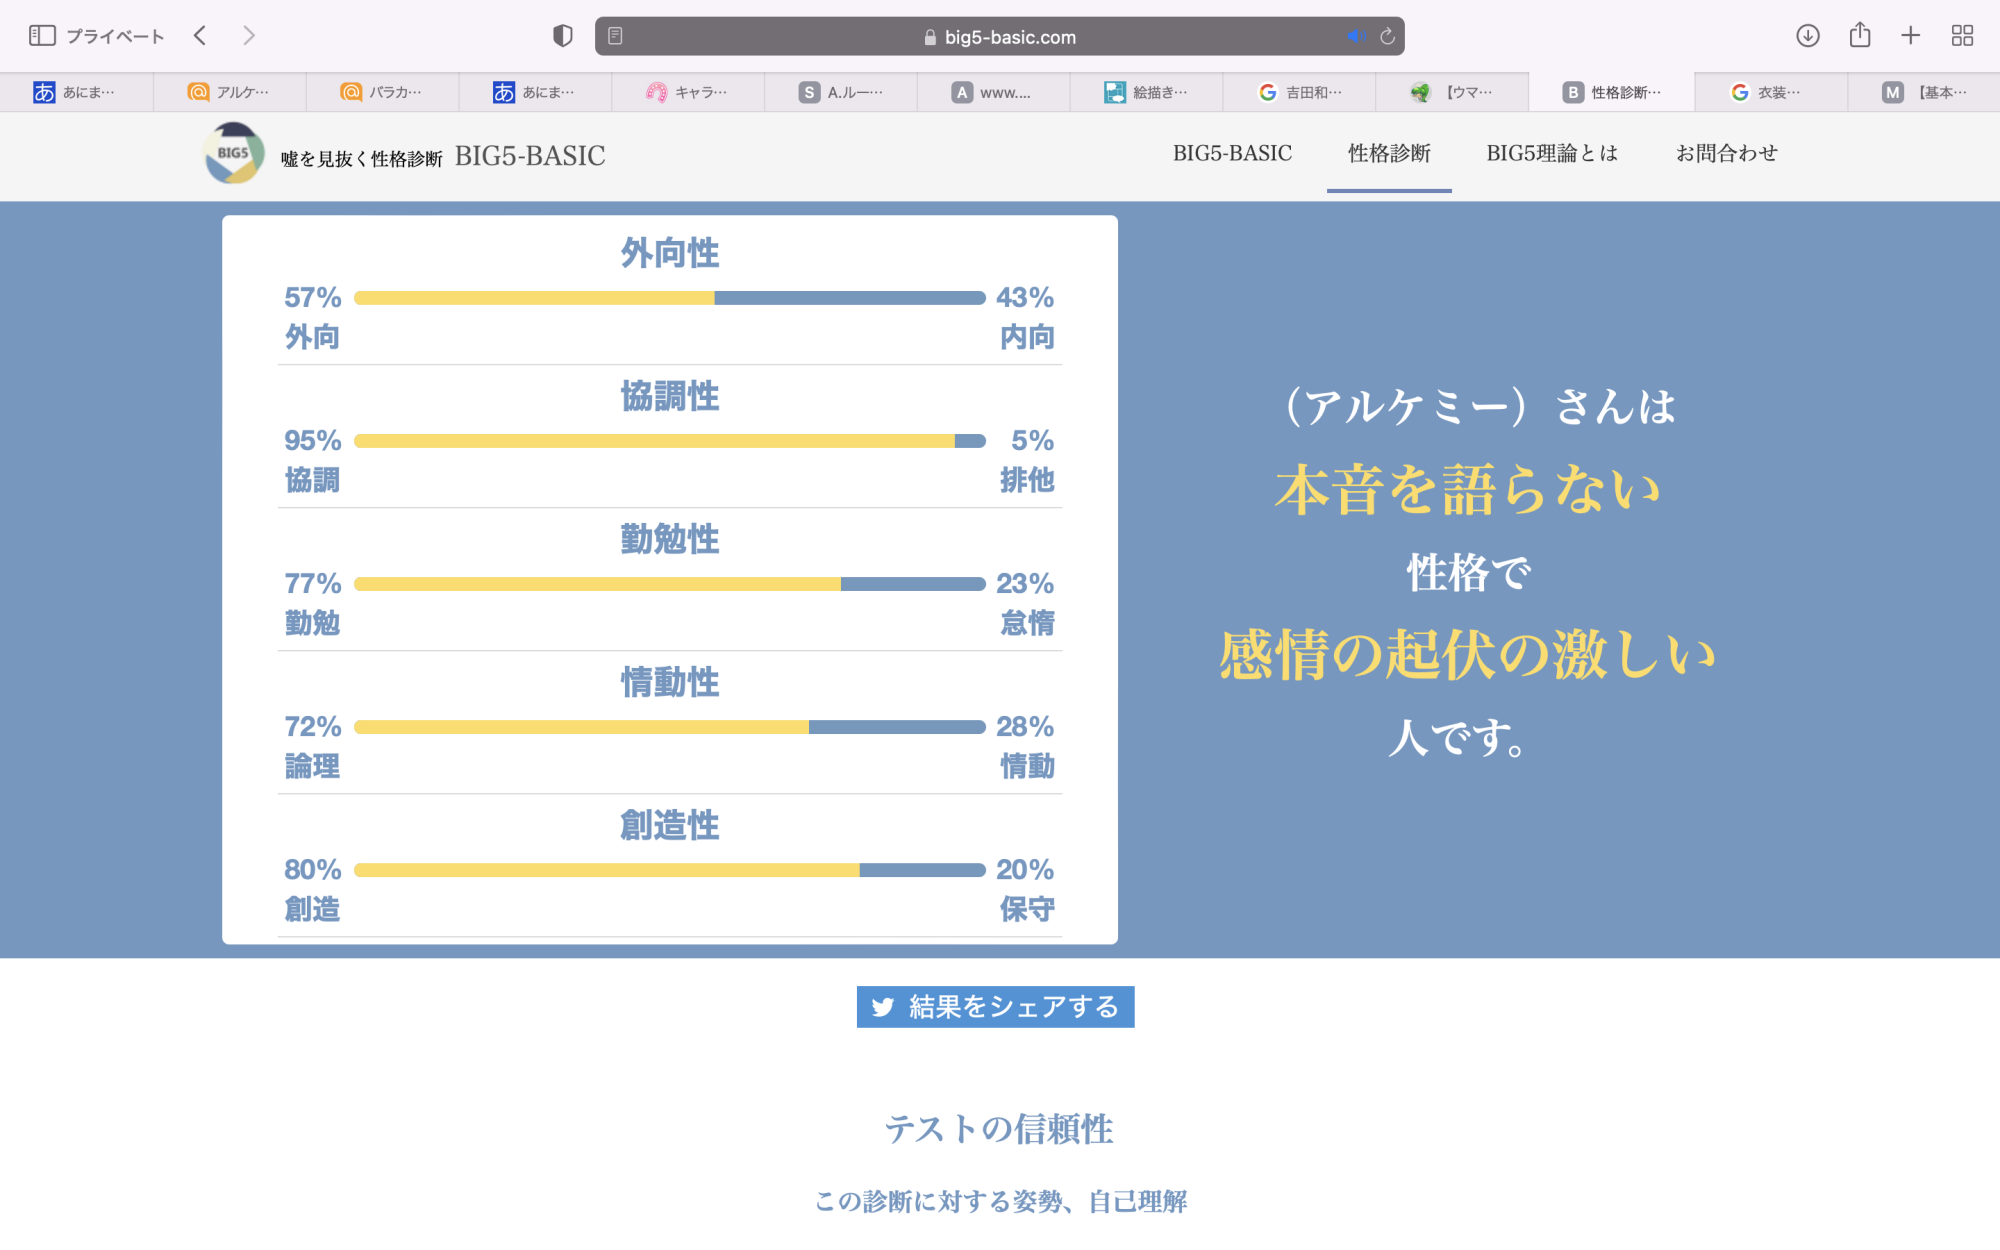
Task: Toggle the Safari sidebar icon
Action: [x=41, y=36]
